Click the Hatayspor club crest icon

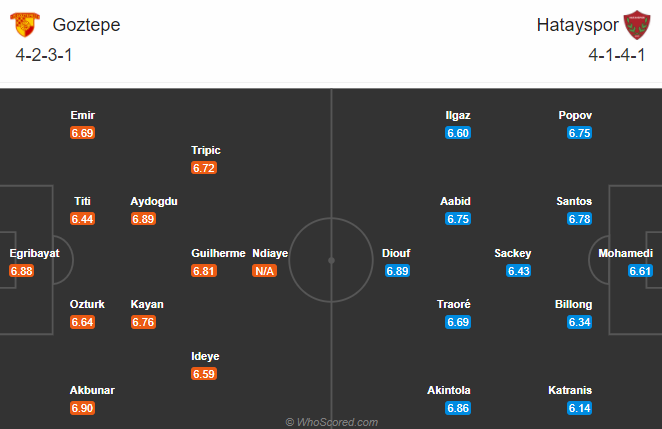(637, 25)
